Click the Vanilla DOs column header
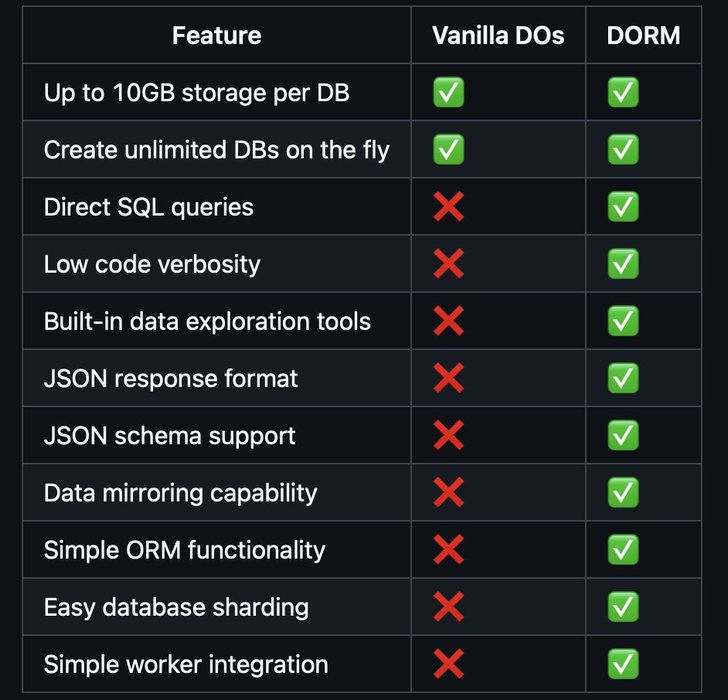The height and width of the screenshot is (700, 728). [498, 36]
